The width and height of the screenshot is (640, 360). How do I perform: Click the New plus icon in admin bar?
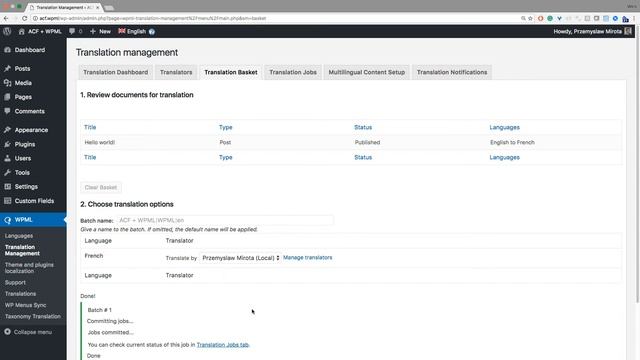(93, 31)
